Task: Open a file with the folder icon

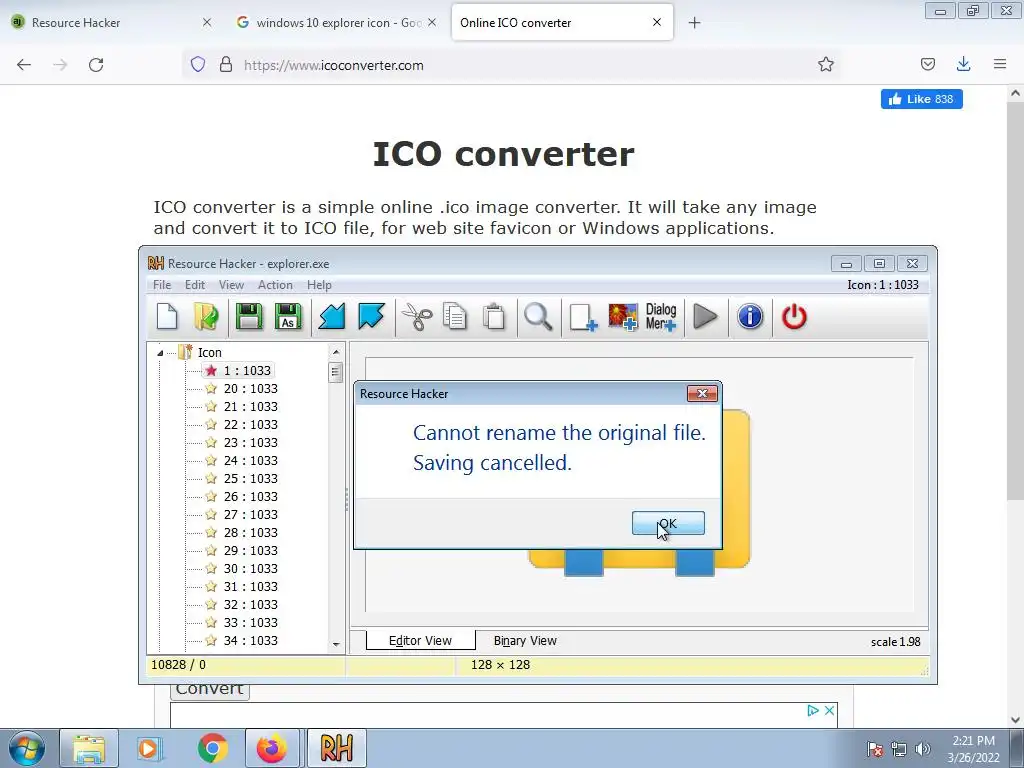Action: coord(206,317)
